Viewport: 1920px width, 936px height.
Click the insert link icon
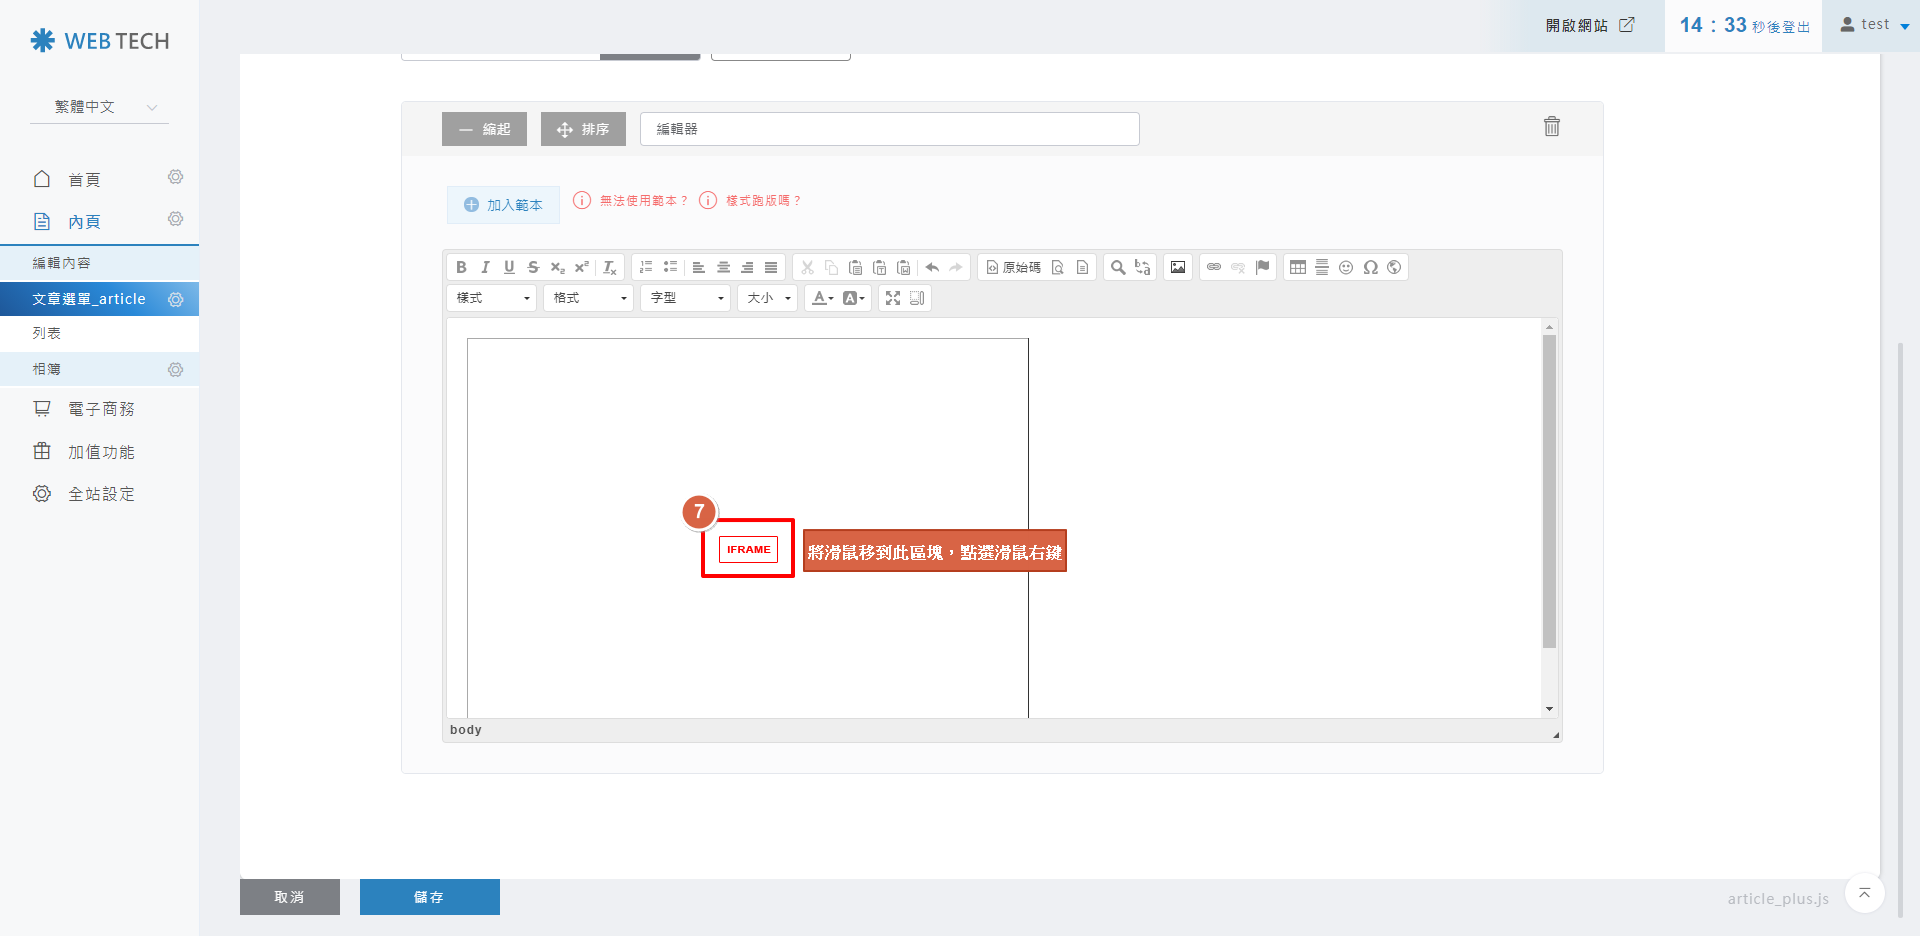tap(1214, 267)
